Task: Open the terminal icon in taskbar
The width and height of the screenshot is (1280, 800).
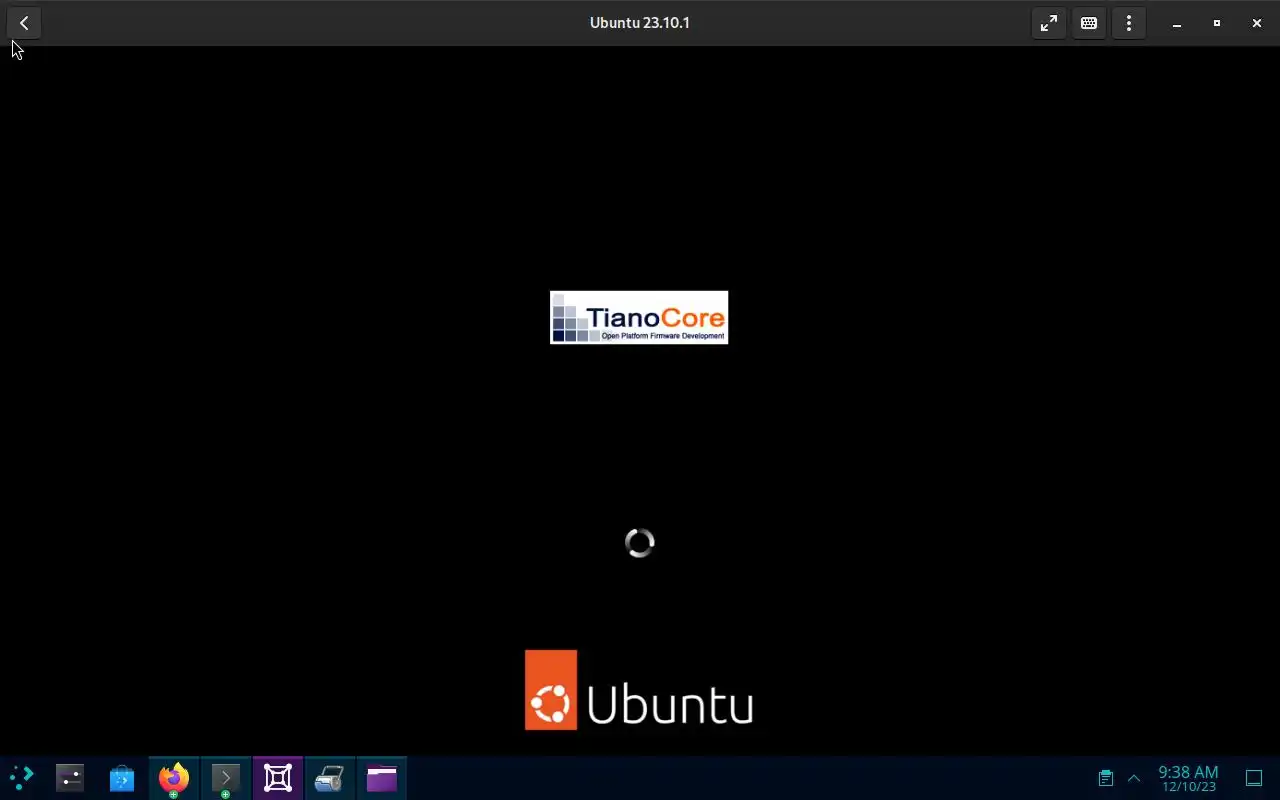Action: (x=226, y=778)
